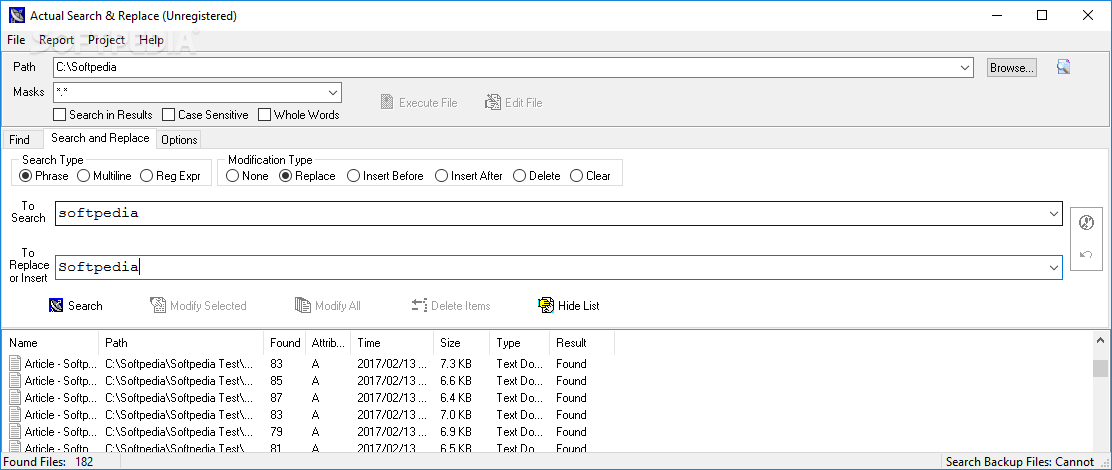Choose Insert After modification type
1112x470 pixels.
(x=469, y=176)
